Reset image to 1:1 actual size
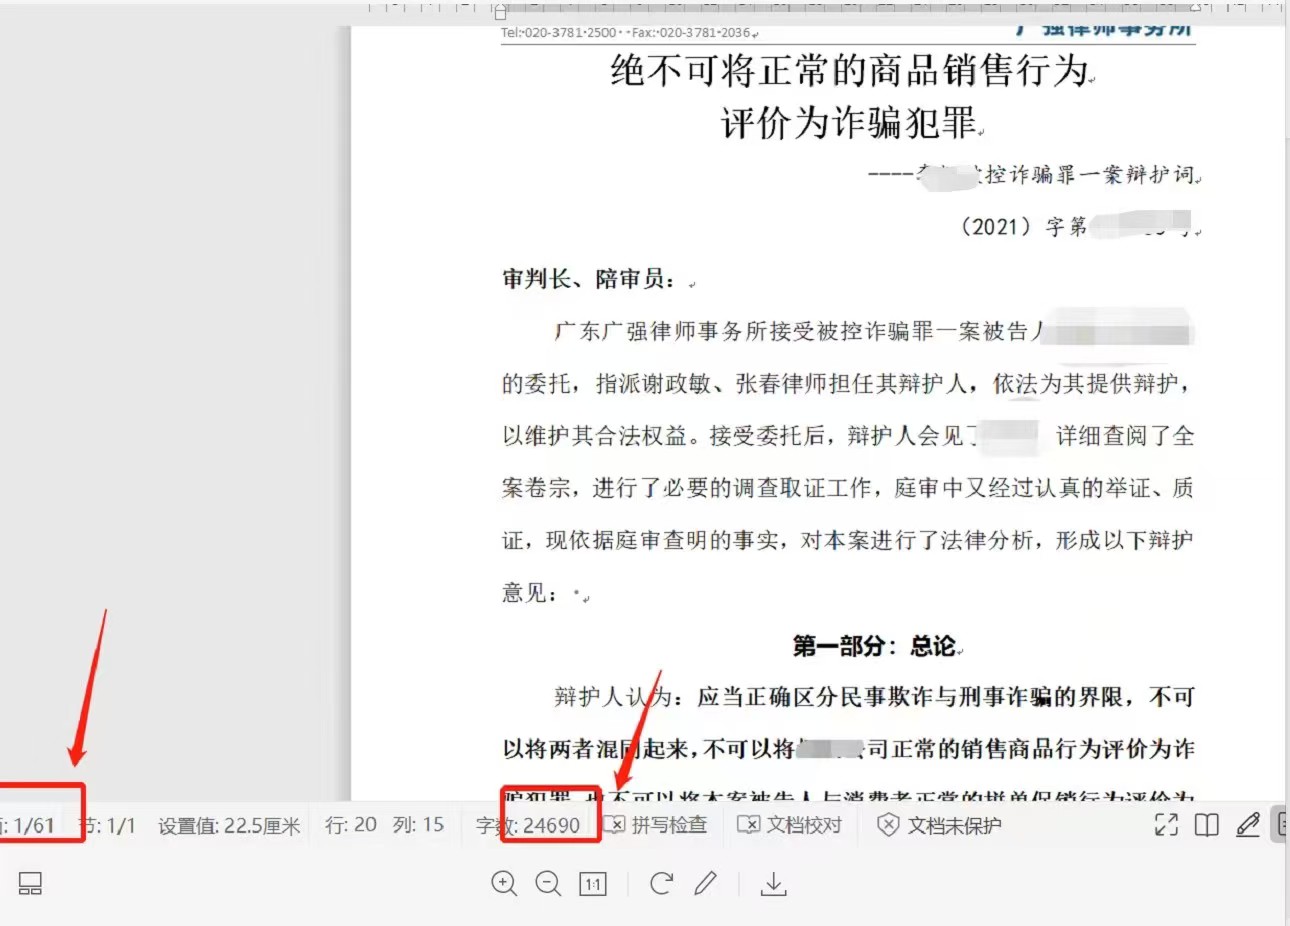1290x926 pixels. (593, 884)
